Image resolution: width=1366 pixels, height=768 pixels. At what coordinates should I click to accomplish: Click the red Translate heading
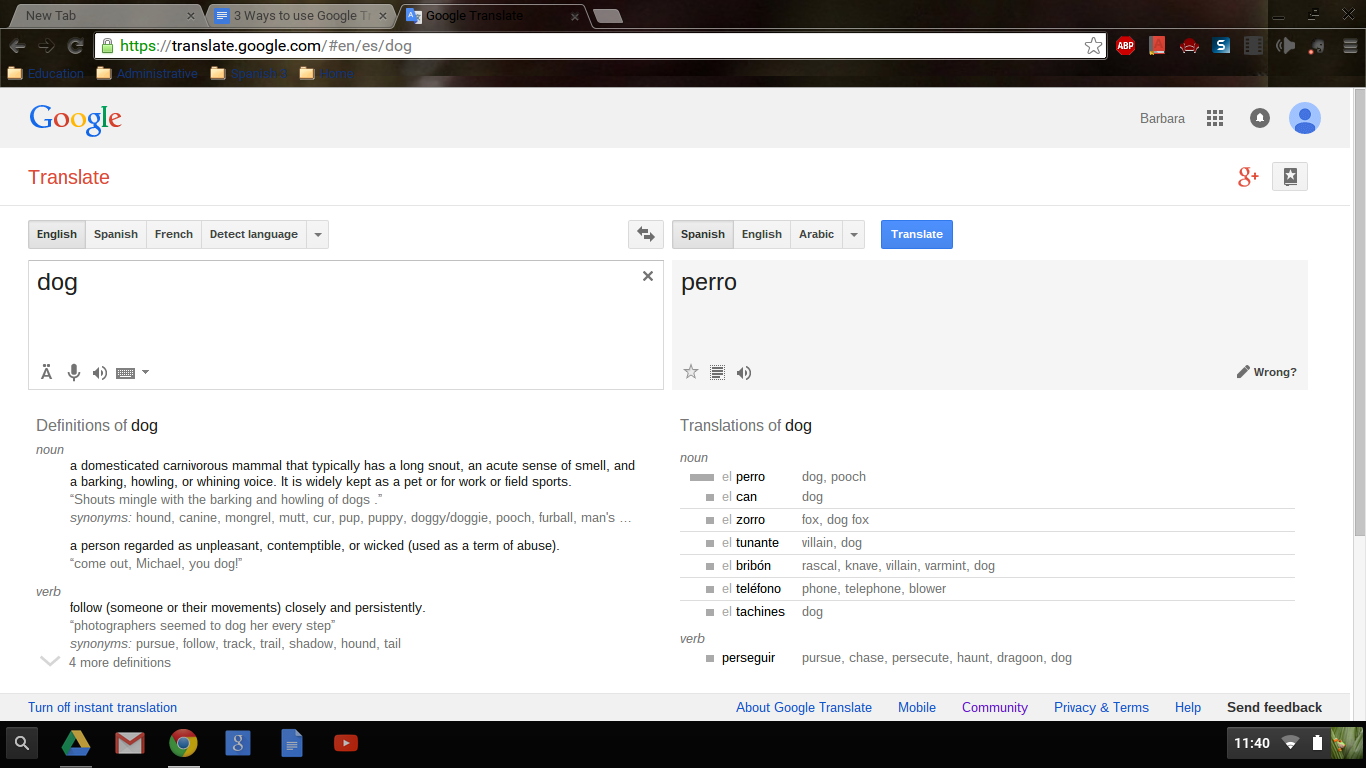(69, 177)
